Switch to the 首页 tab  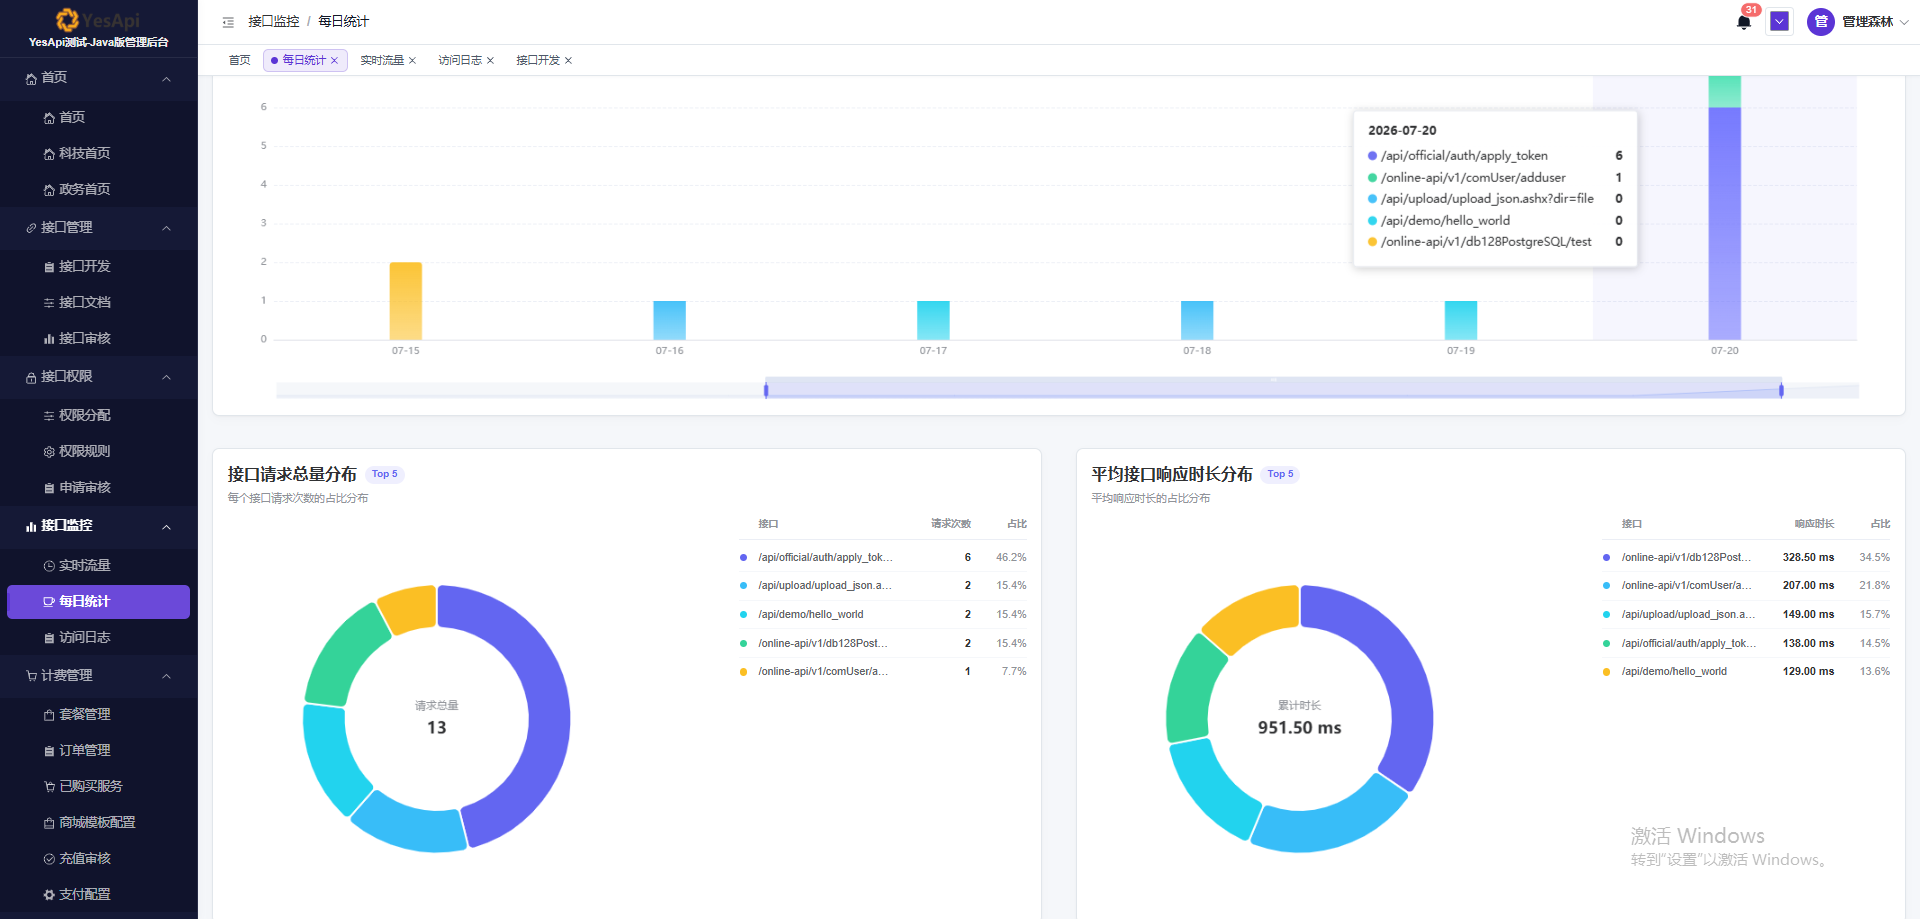pos(239,60)
